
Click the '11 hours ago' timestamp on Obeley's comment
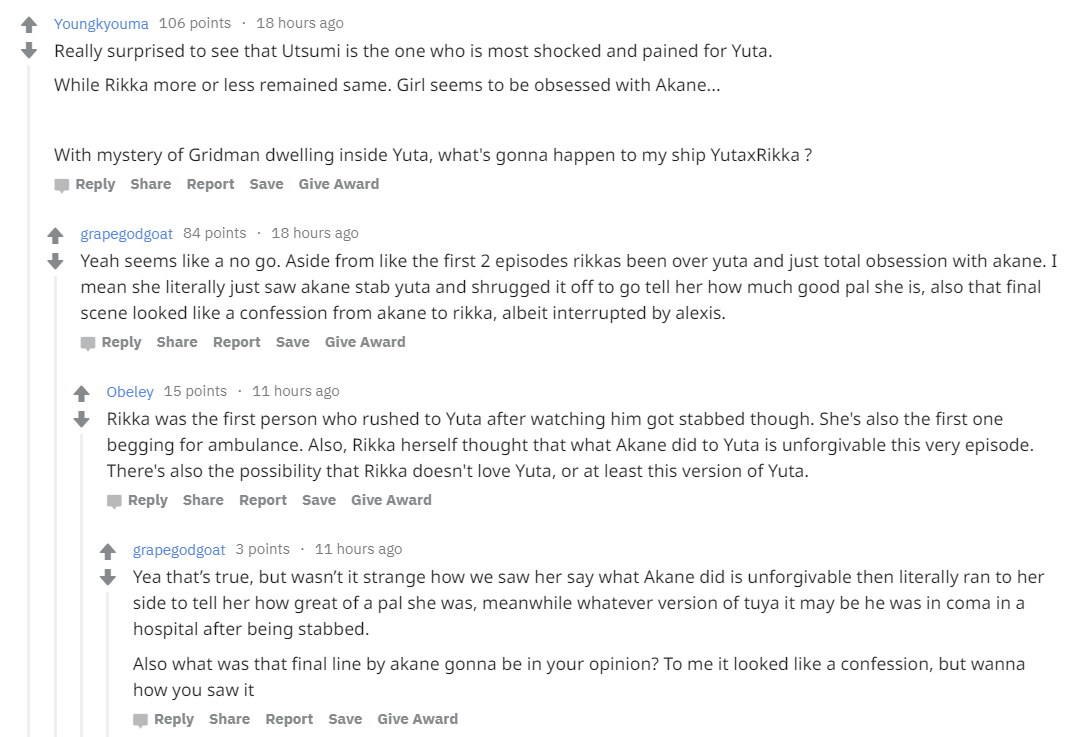295,391
